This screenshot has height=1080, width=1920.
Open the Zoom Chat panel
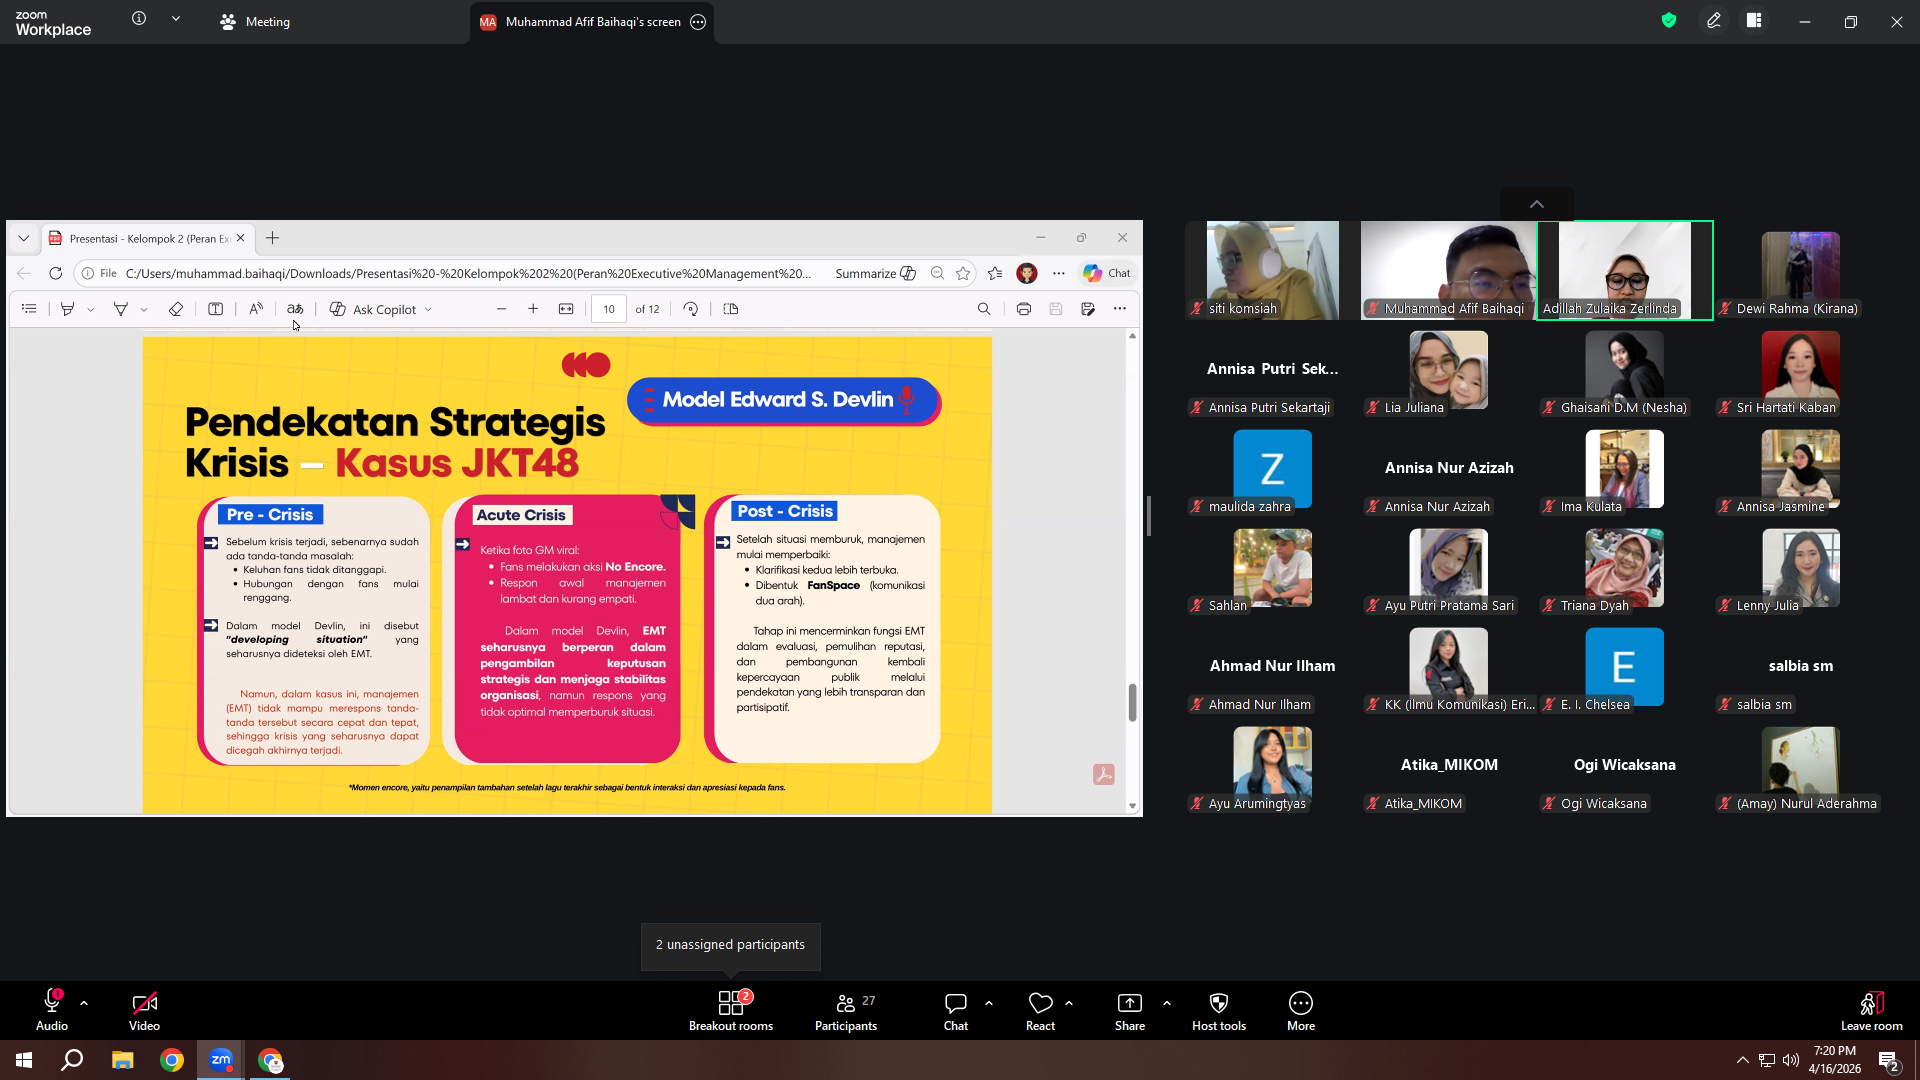[956, 1010]
